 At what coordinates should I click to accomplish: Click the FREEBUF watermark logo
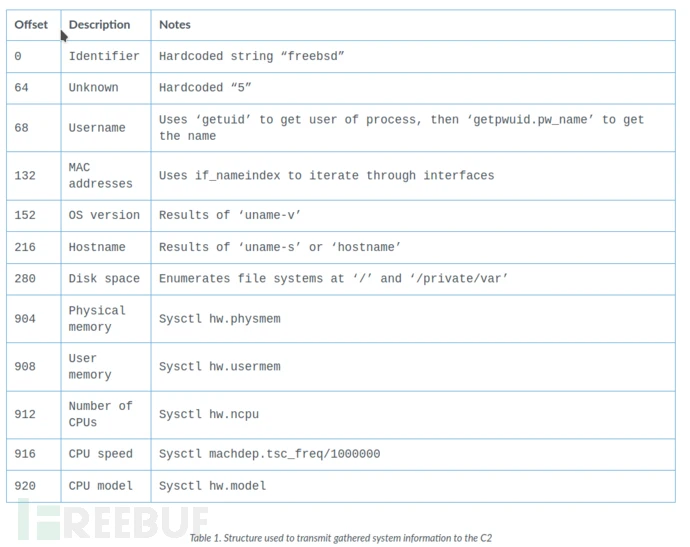(113, 521)
